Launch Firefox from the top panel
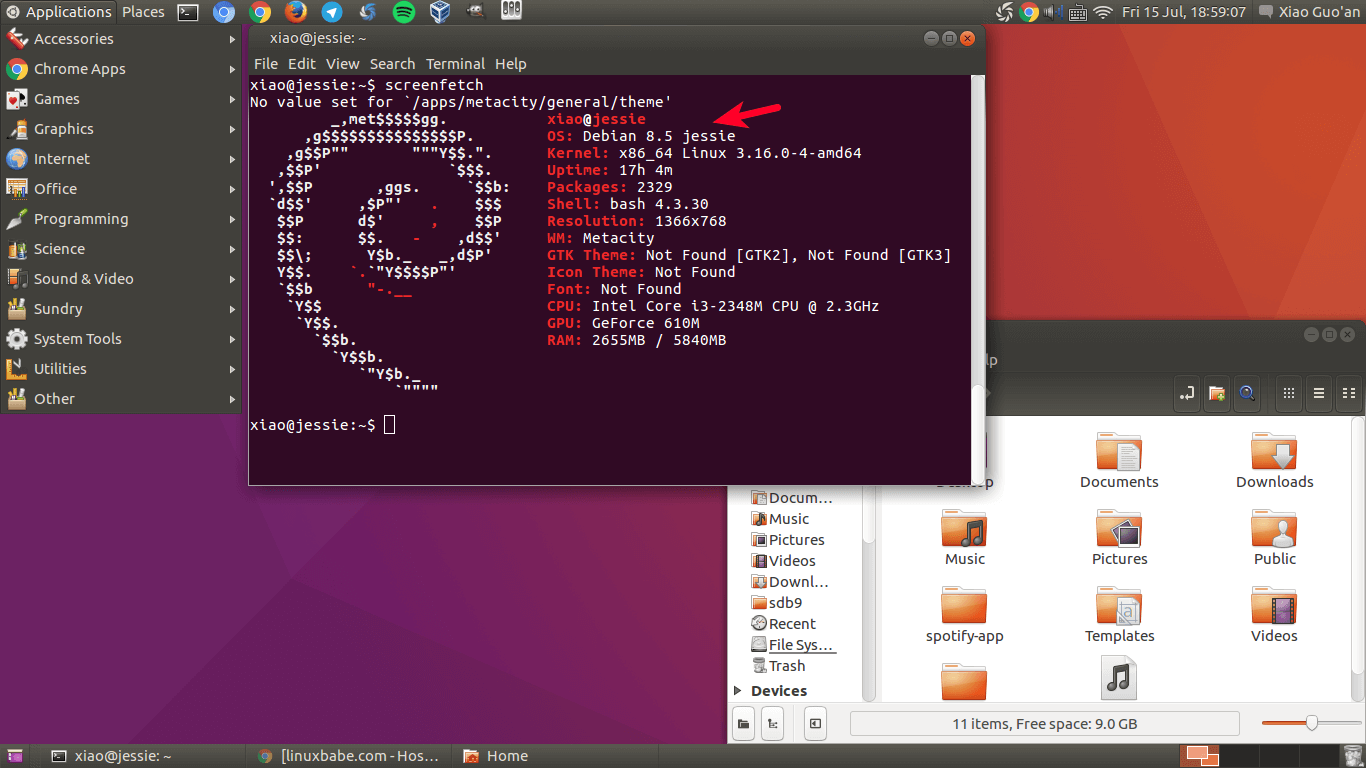This screenshot has width=1366, height=768. pos(295,12)
